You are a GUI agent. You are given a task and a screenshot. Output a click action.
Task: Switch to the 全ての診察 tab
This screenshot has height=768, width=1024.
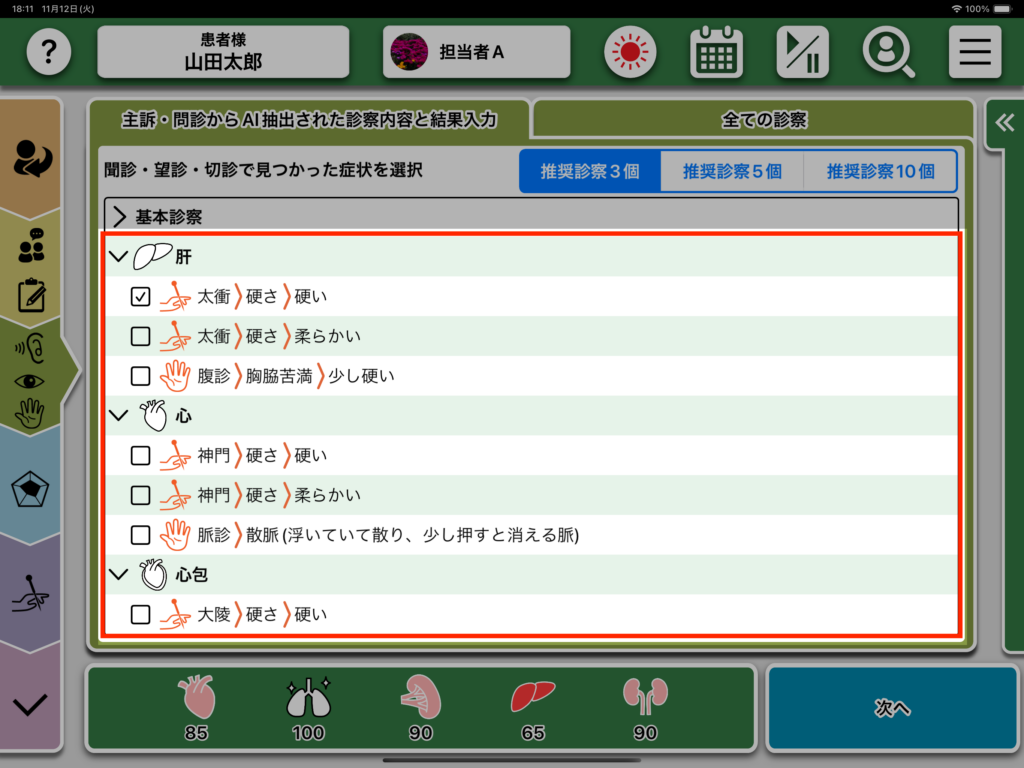tap(763, 120)
